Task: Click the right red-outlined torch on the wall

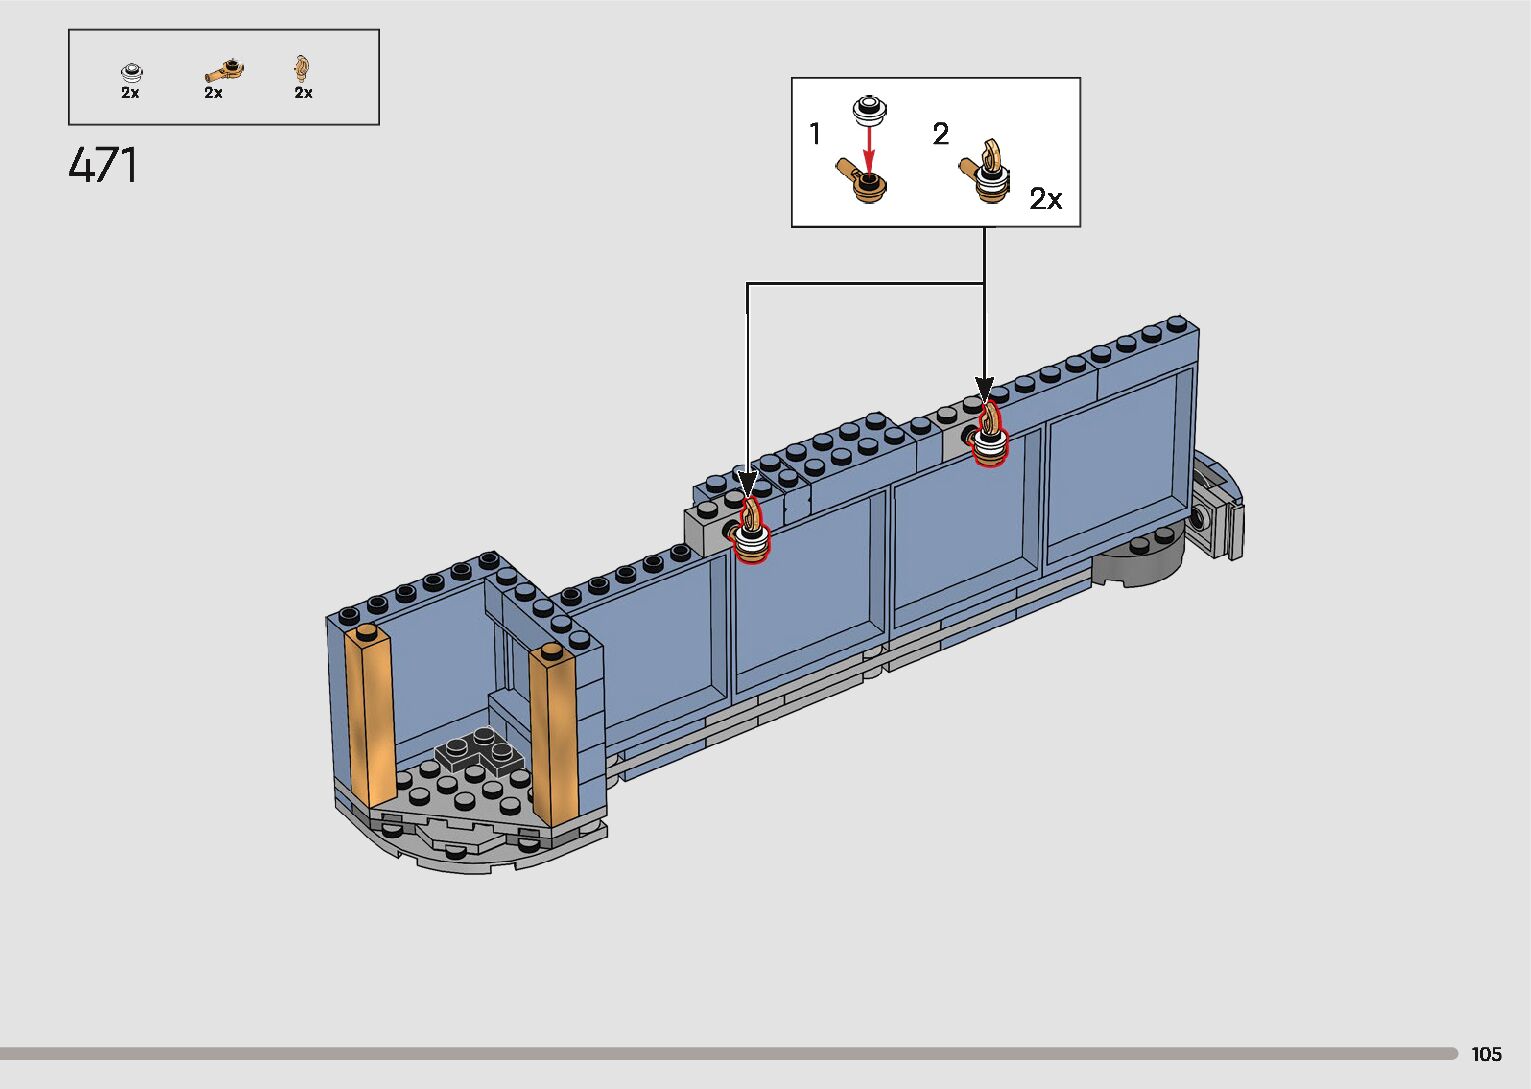Action: tap(990, 436)
